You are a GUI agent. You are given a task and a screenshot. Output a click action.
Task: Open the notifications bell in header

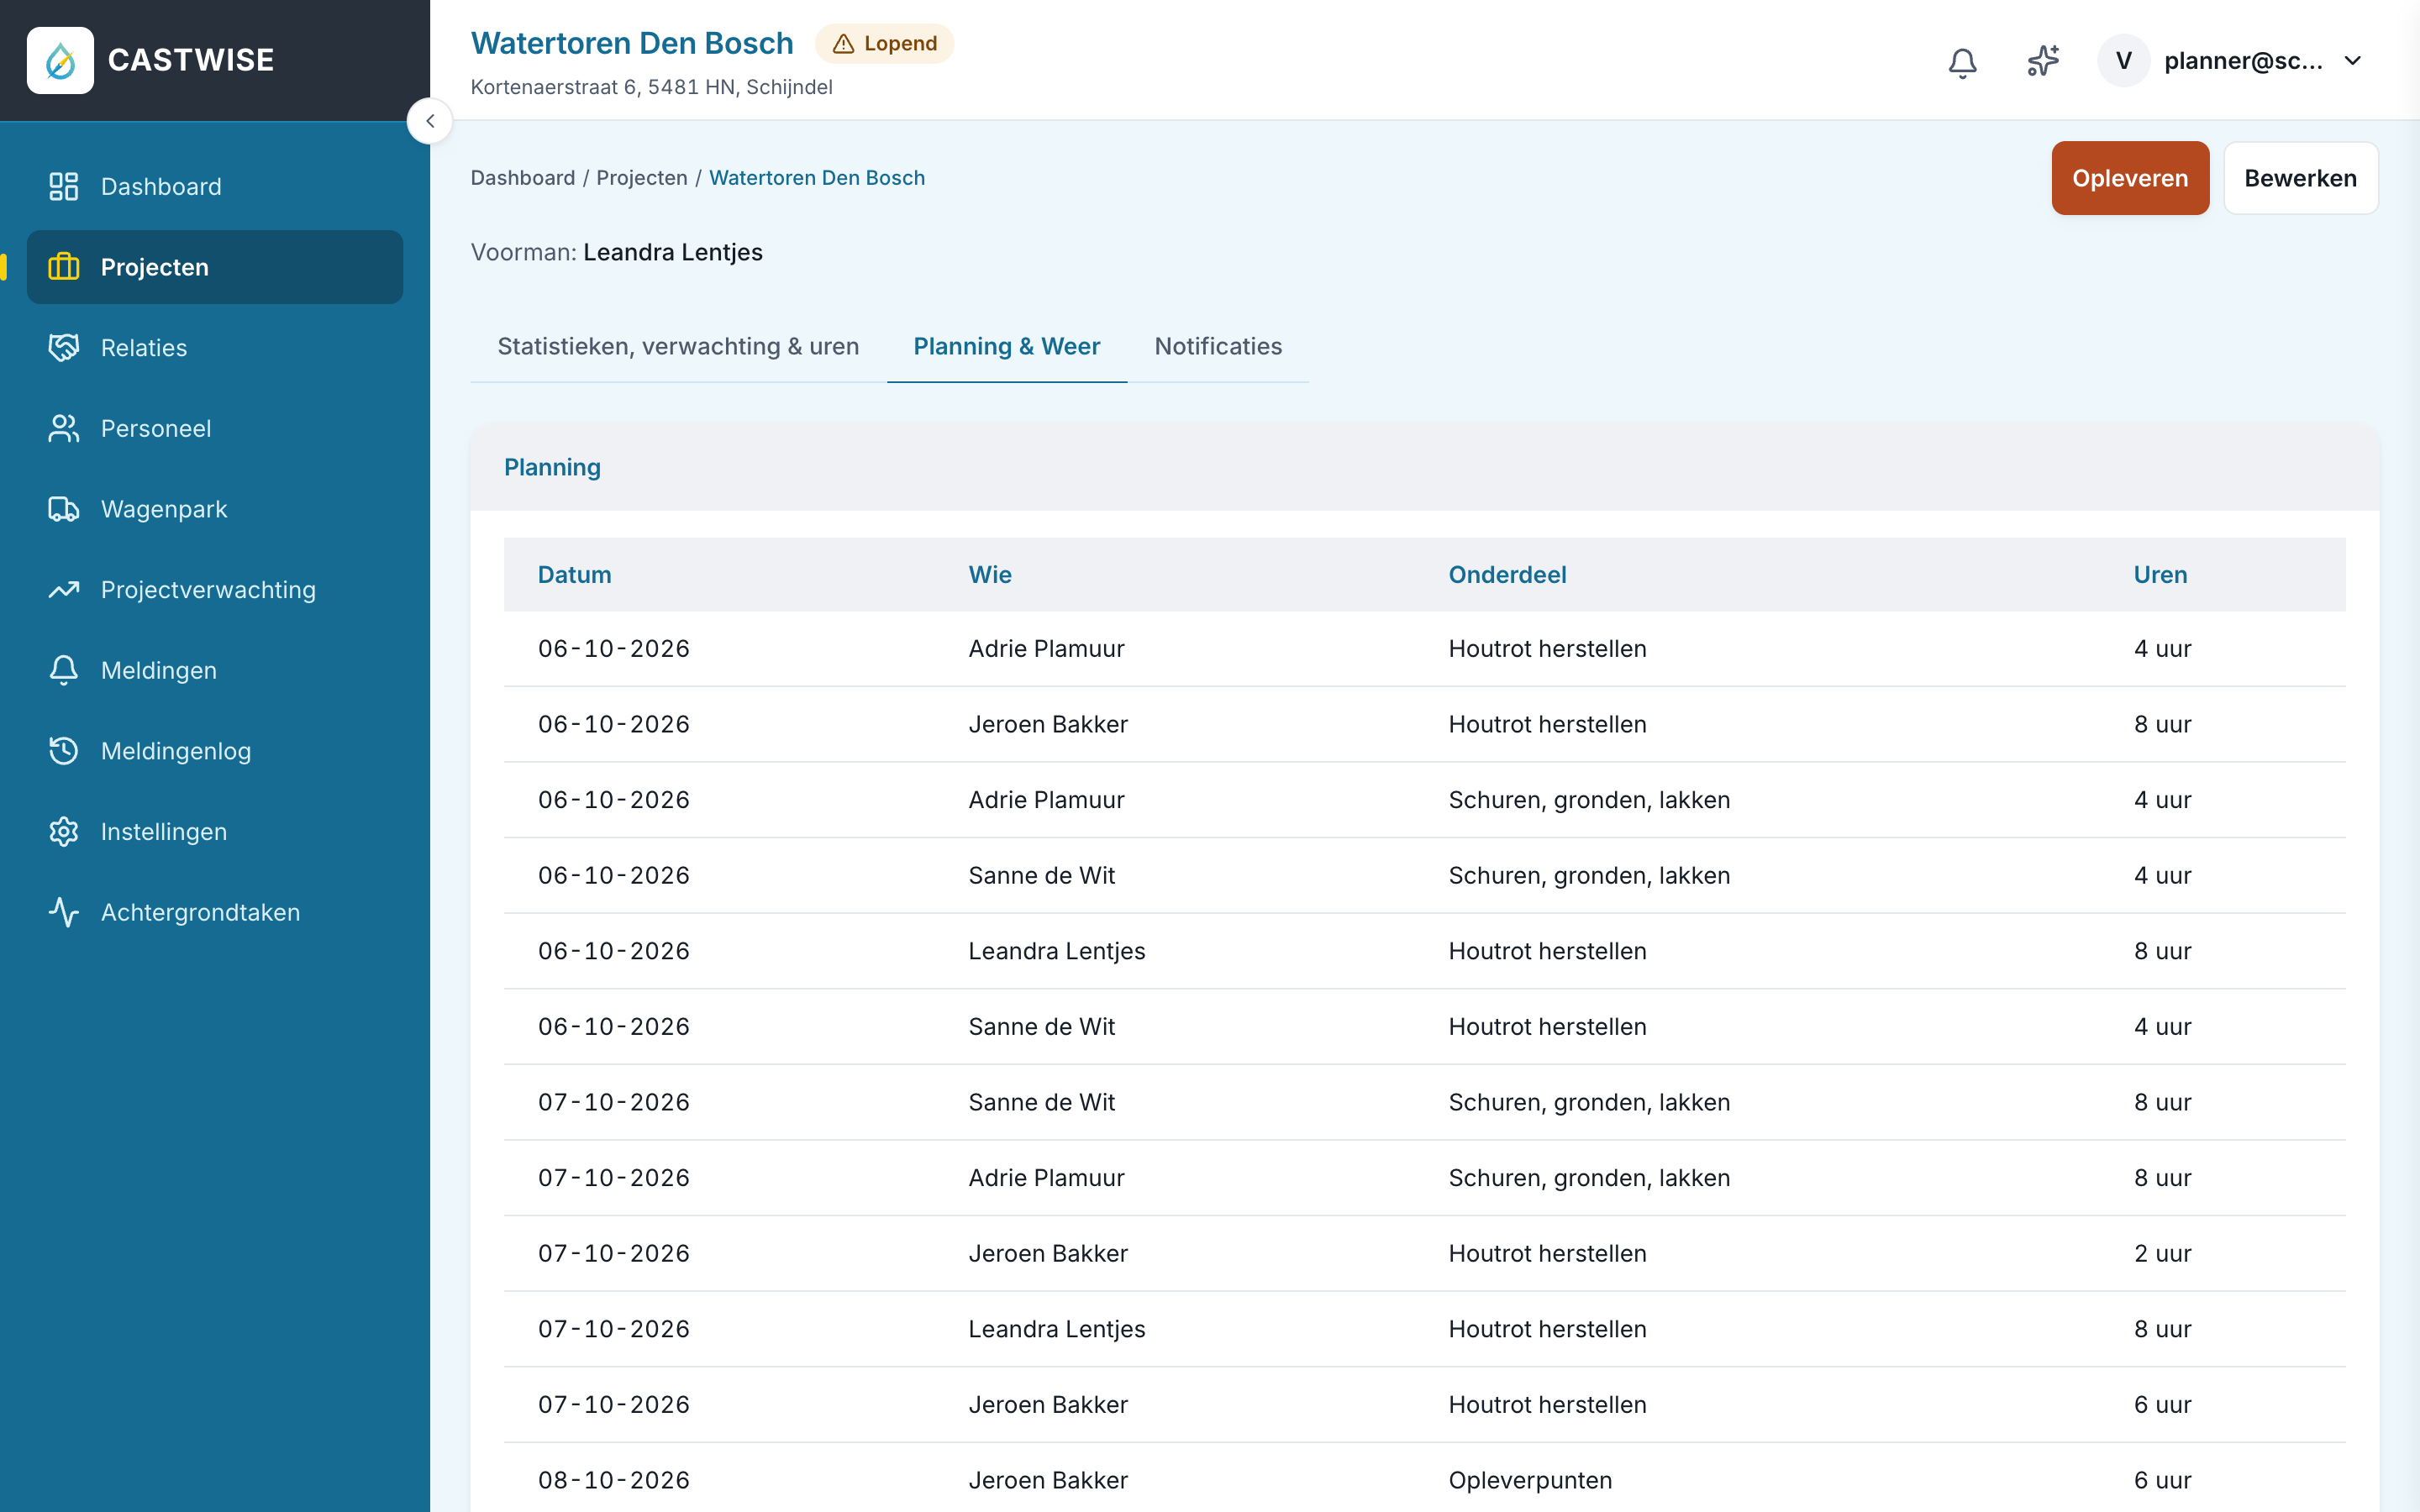tap(1962, 62)
